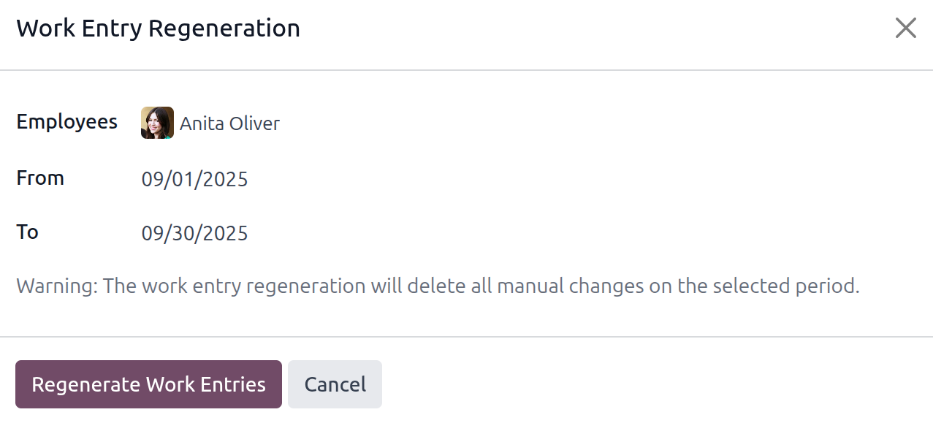Click the To field label
933x423 pixels.
[27, 232]
